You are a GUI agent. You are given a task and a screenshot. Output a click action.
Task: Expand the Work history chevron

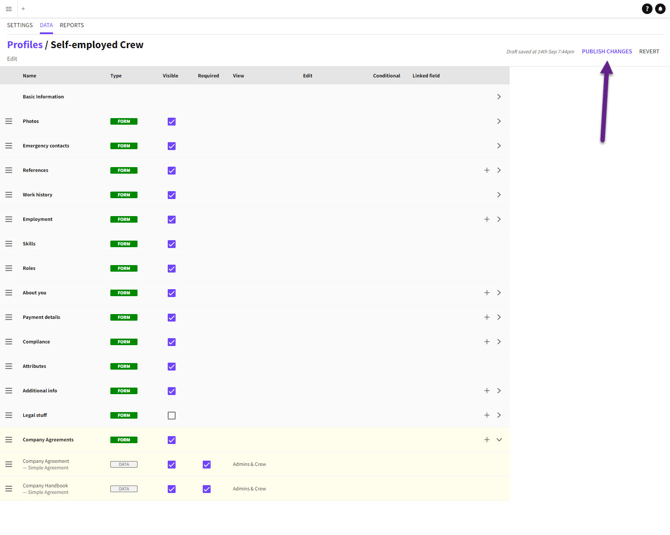coord(499,195)
